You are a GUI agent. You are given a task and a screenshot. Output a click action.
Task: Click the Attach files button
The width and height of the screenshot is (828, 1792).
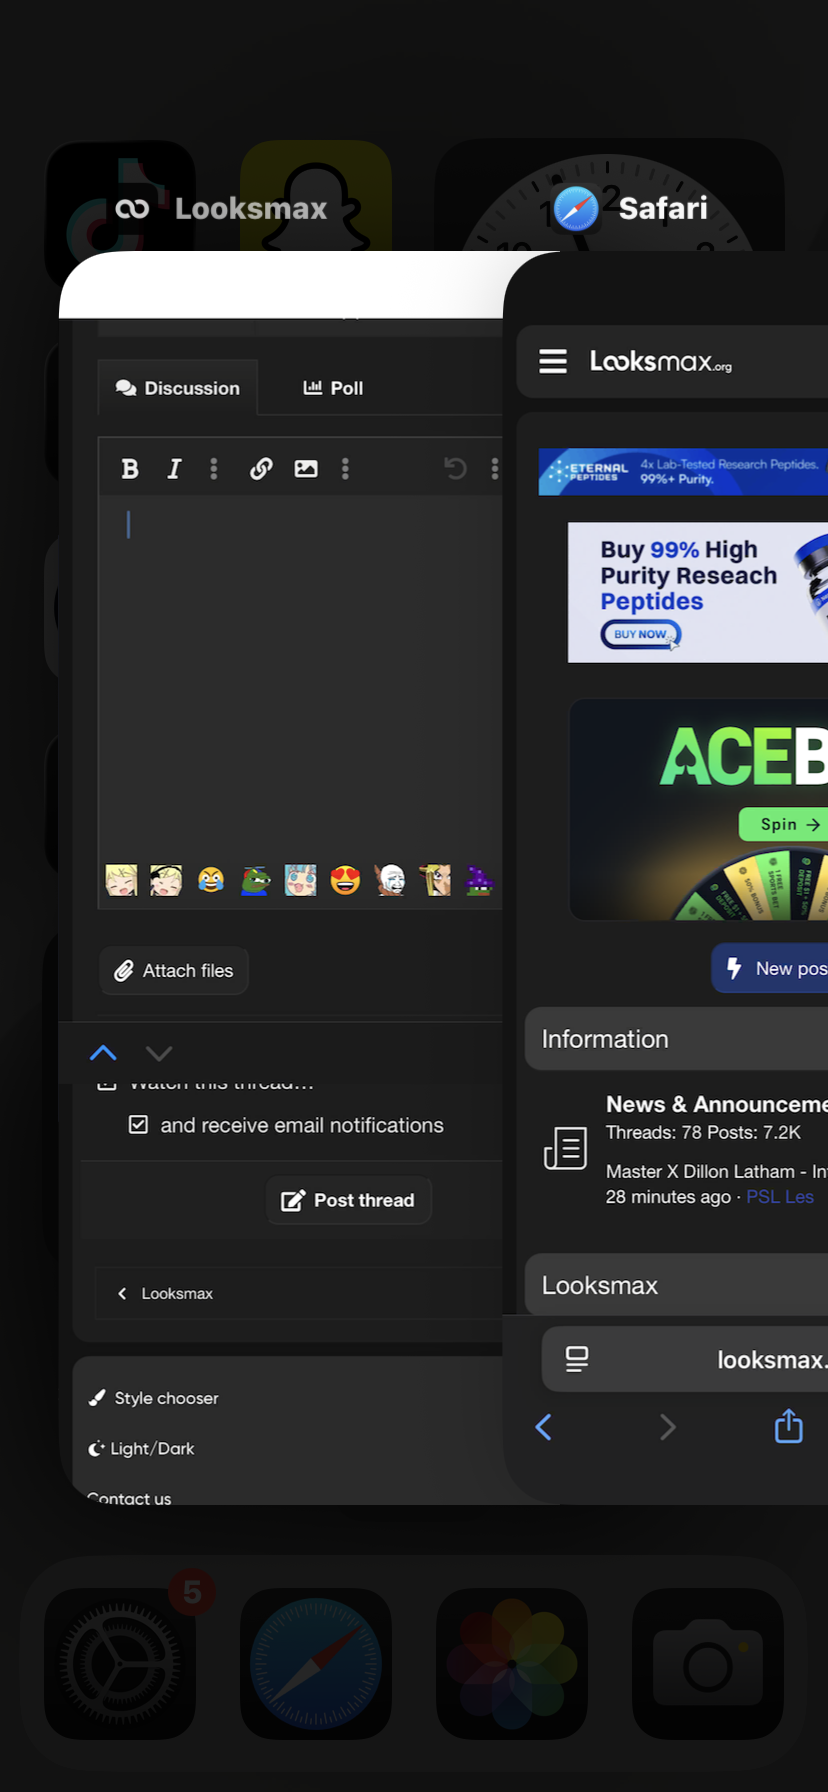(174, 971)
